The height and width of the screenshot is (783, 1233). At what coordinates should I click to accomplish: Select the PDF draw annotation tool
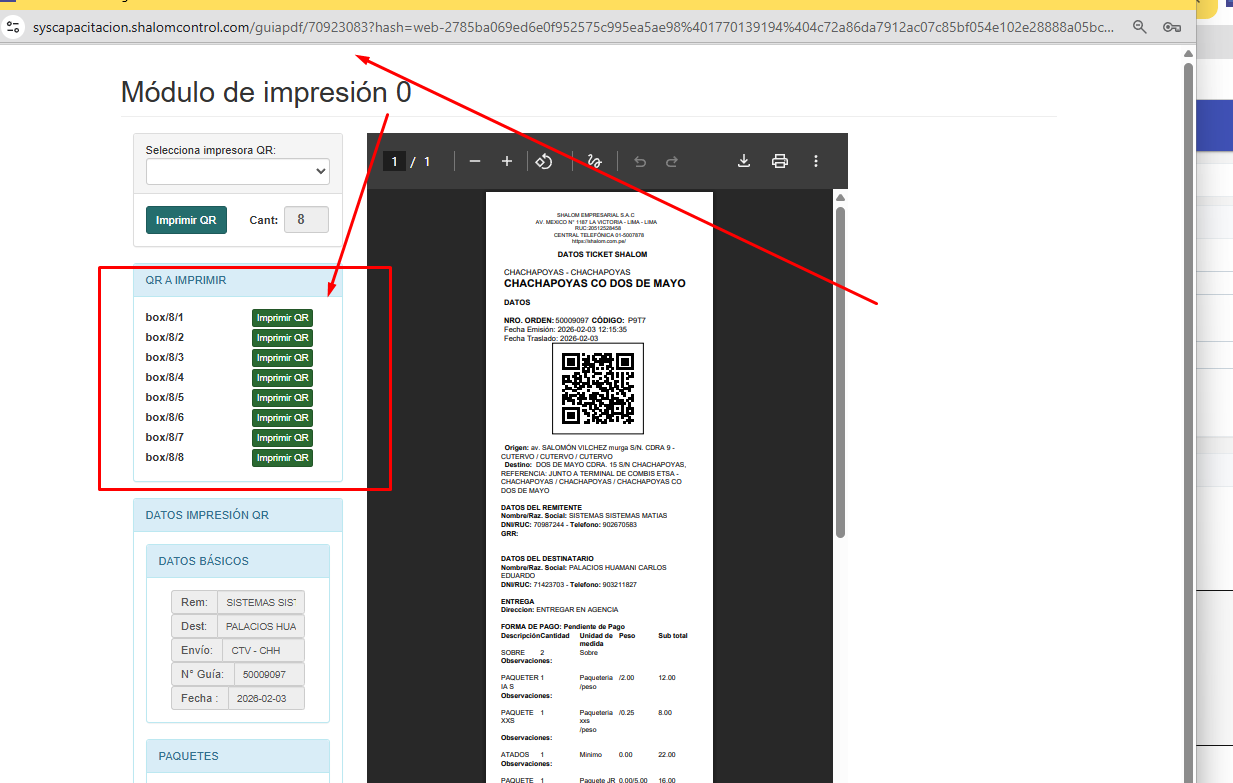coord(595,161)
